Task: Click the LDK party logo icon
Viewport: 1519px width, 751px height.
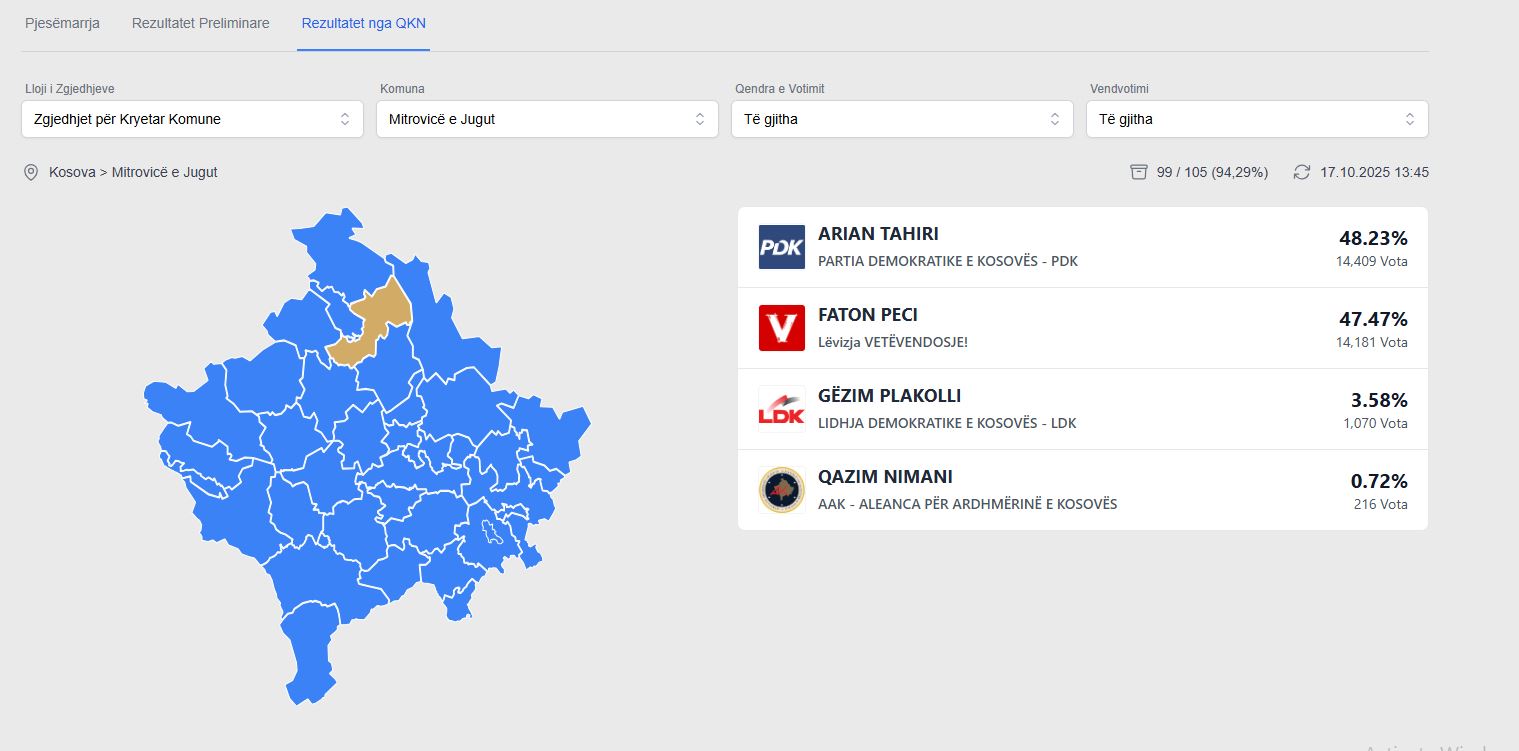Action: (x=781, y=409)
